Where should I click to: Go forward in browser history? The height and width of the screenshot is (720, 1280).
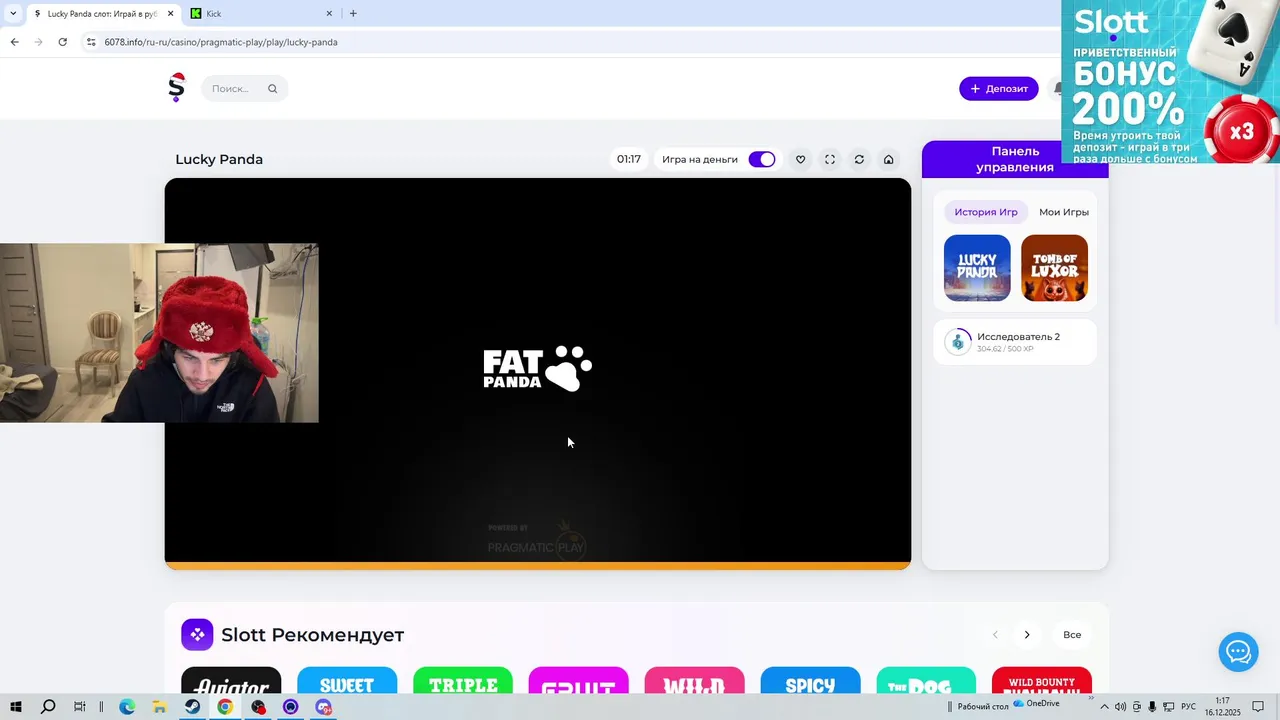tap(39, 42)
